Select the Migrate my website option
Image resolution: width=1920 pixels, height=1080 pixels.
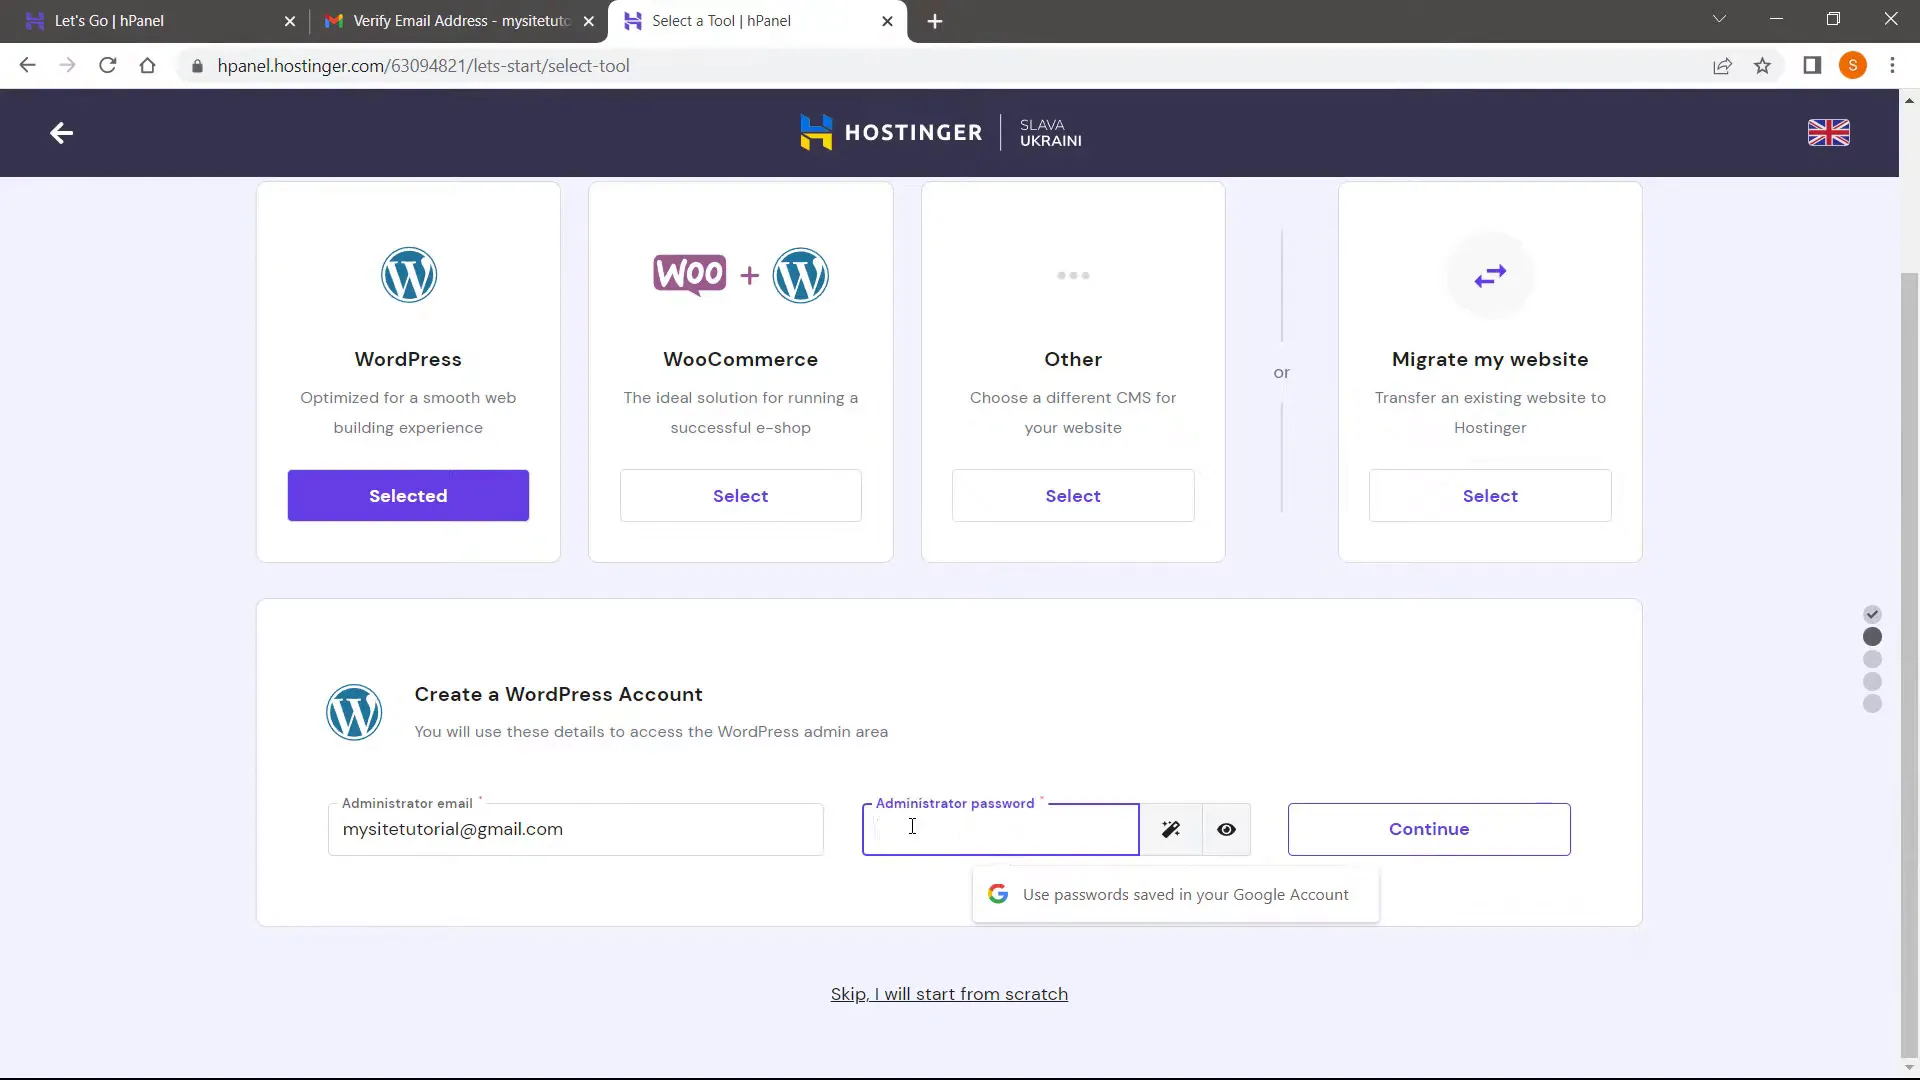1490,496
